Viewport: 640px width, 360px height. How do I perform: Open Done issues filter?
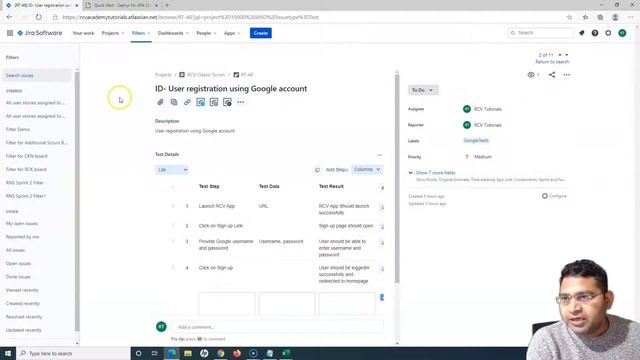coord(18,277)
